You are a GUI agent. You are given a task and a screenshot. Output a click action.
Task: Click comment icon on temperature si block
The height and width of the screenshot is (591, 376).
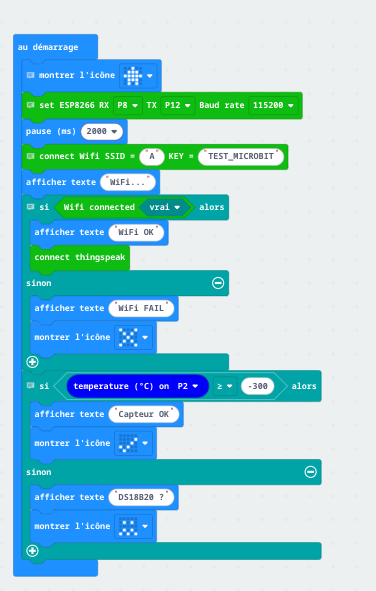[31, 386]
